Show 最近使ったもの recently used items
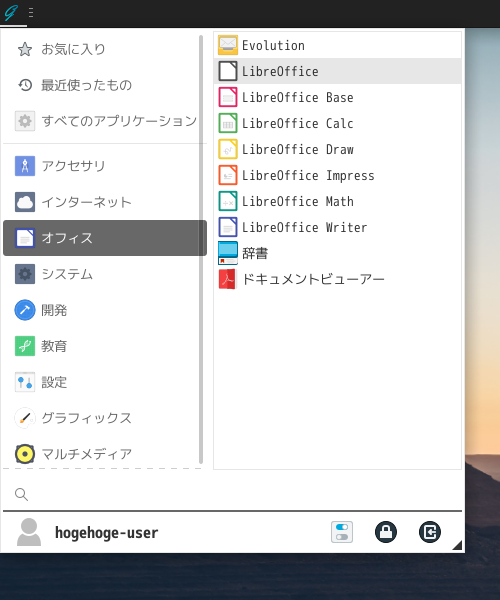 tap(101, 85)
